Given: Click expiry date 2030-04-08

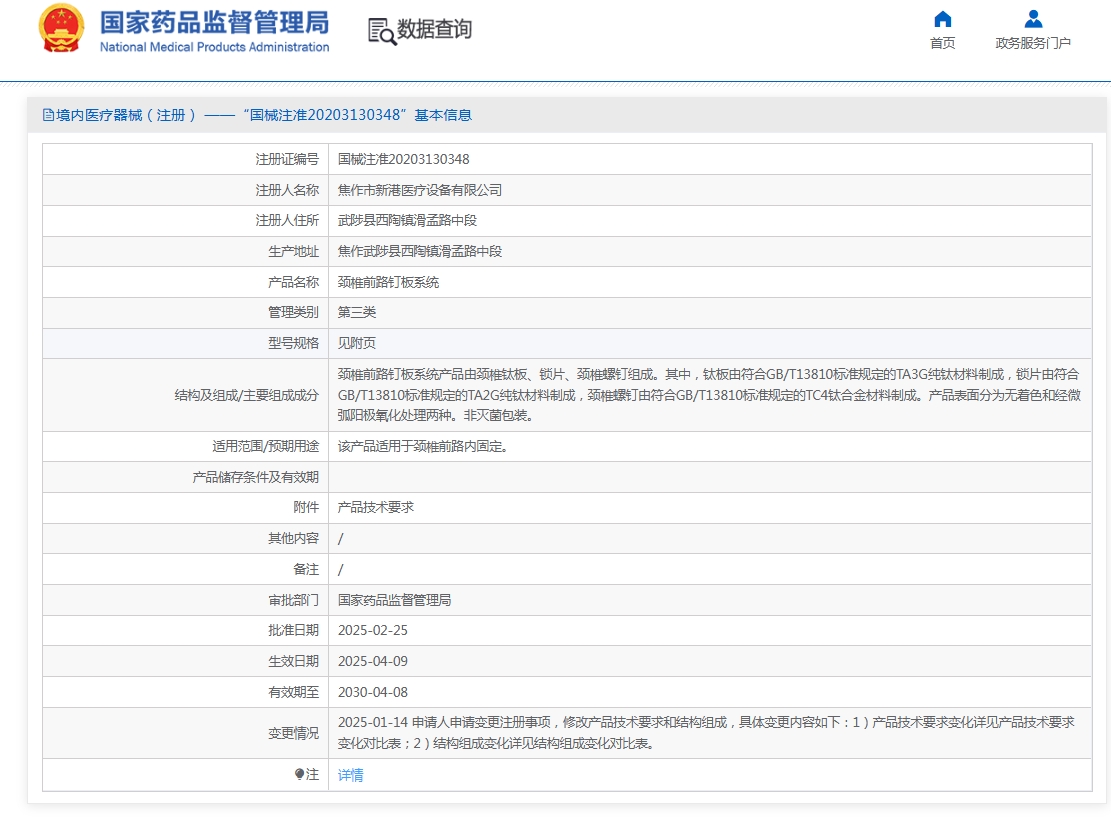Looking at the screenshot, I should 373,692.
